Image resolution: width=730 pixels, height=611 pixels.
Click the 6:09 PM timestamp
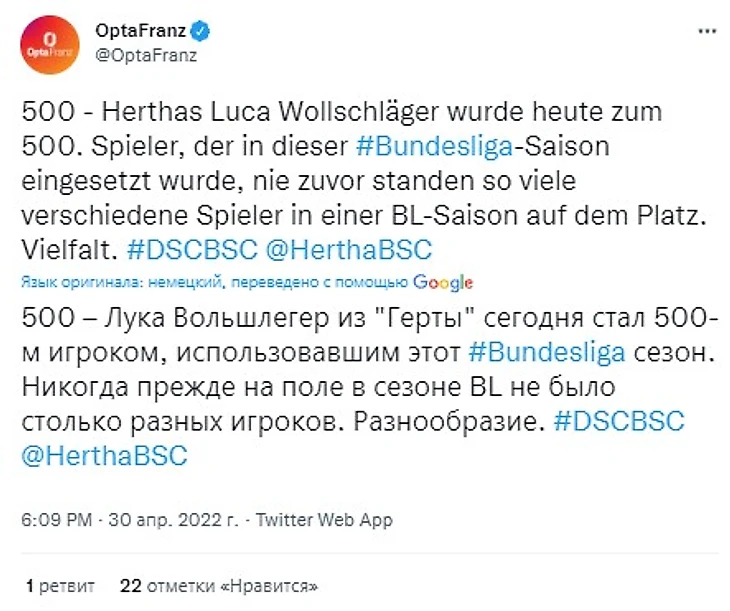pyautogui.click(x=56, y=520)
